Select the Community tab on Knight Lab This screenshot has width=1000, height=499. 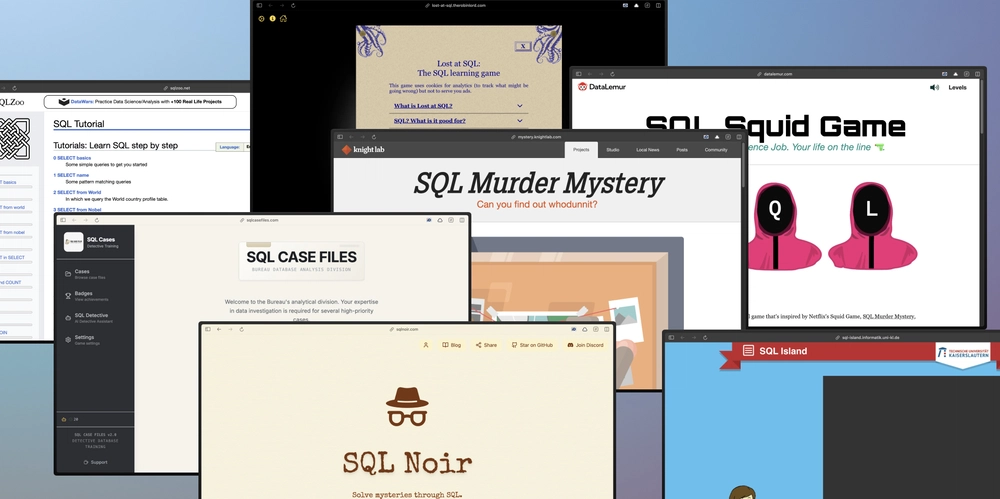[715, 150]
